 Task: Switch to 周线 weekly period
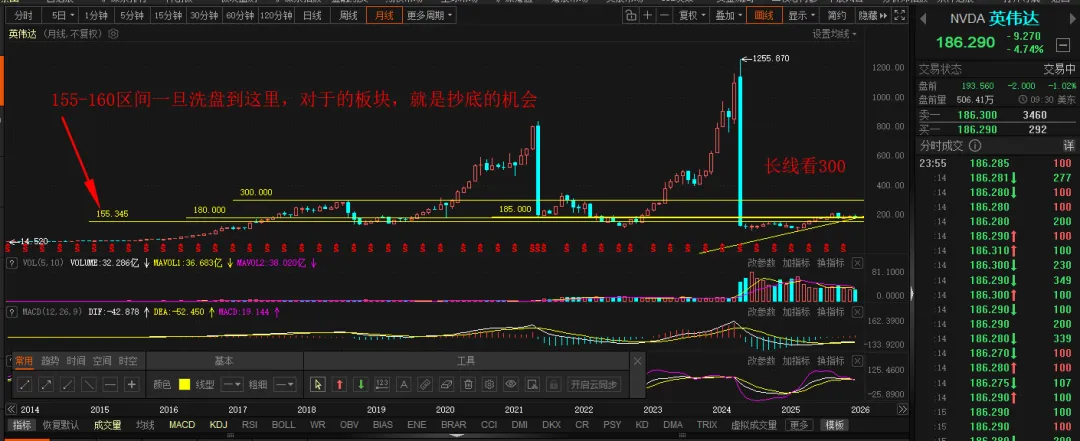click(x=349, y=15)
